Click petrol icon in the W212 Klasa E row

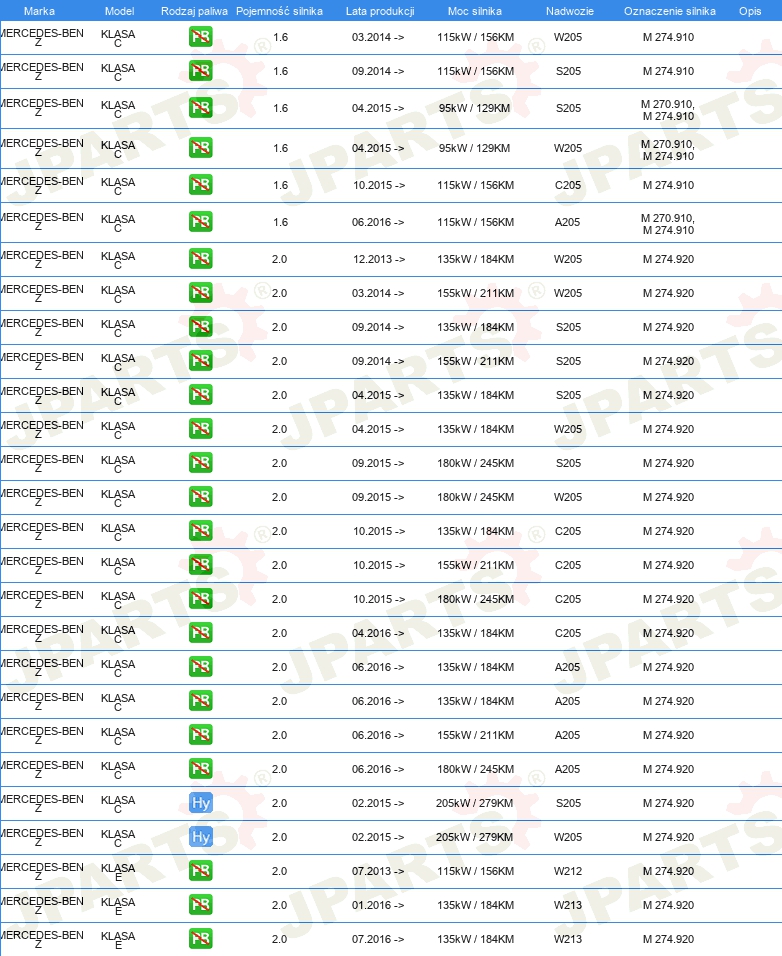[201, 871]
